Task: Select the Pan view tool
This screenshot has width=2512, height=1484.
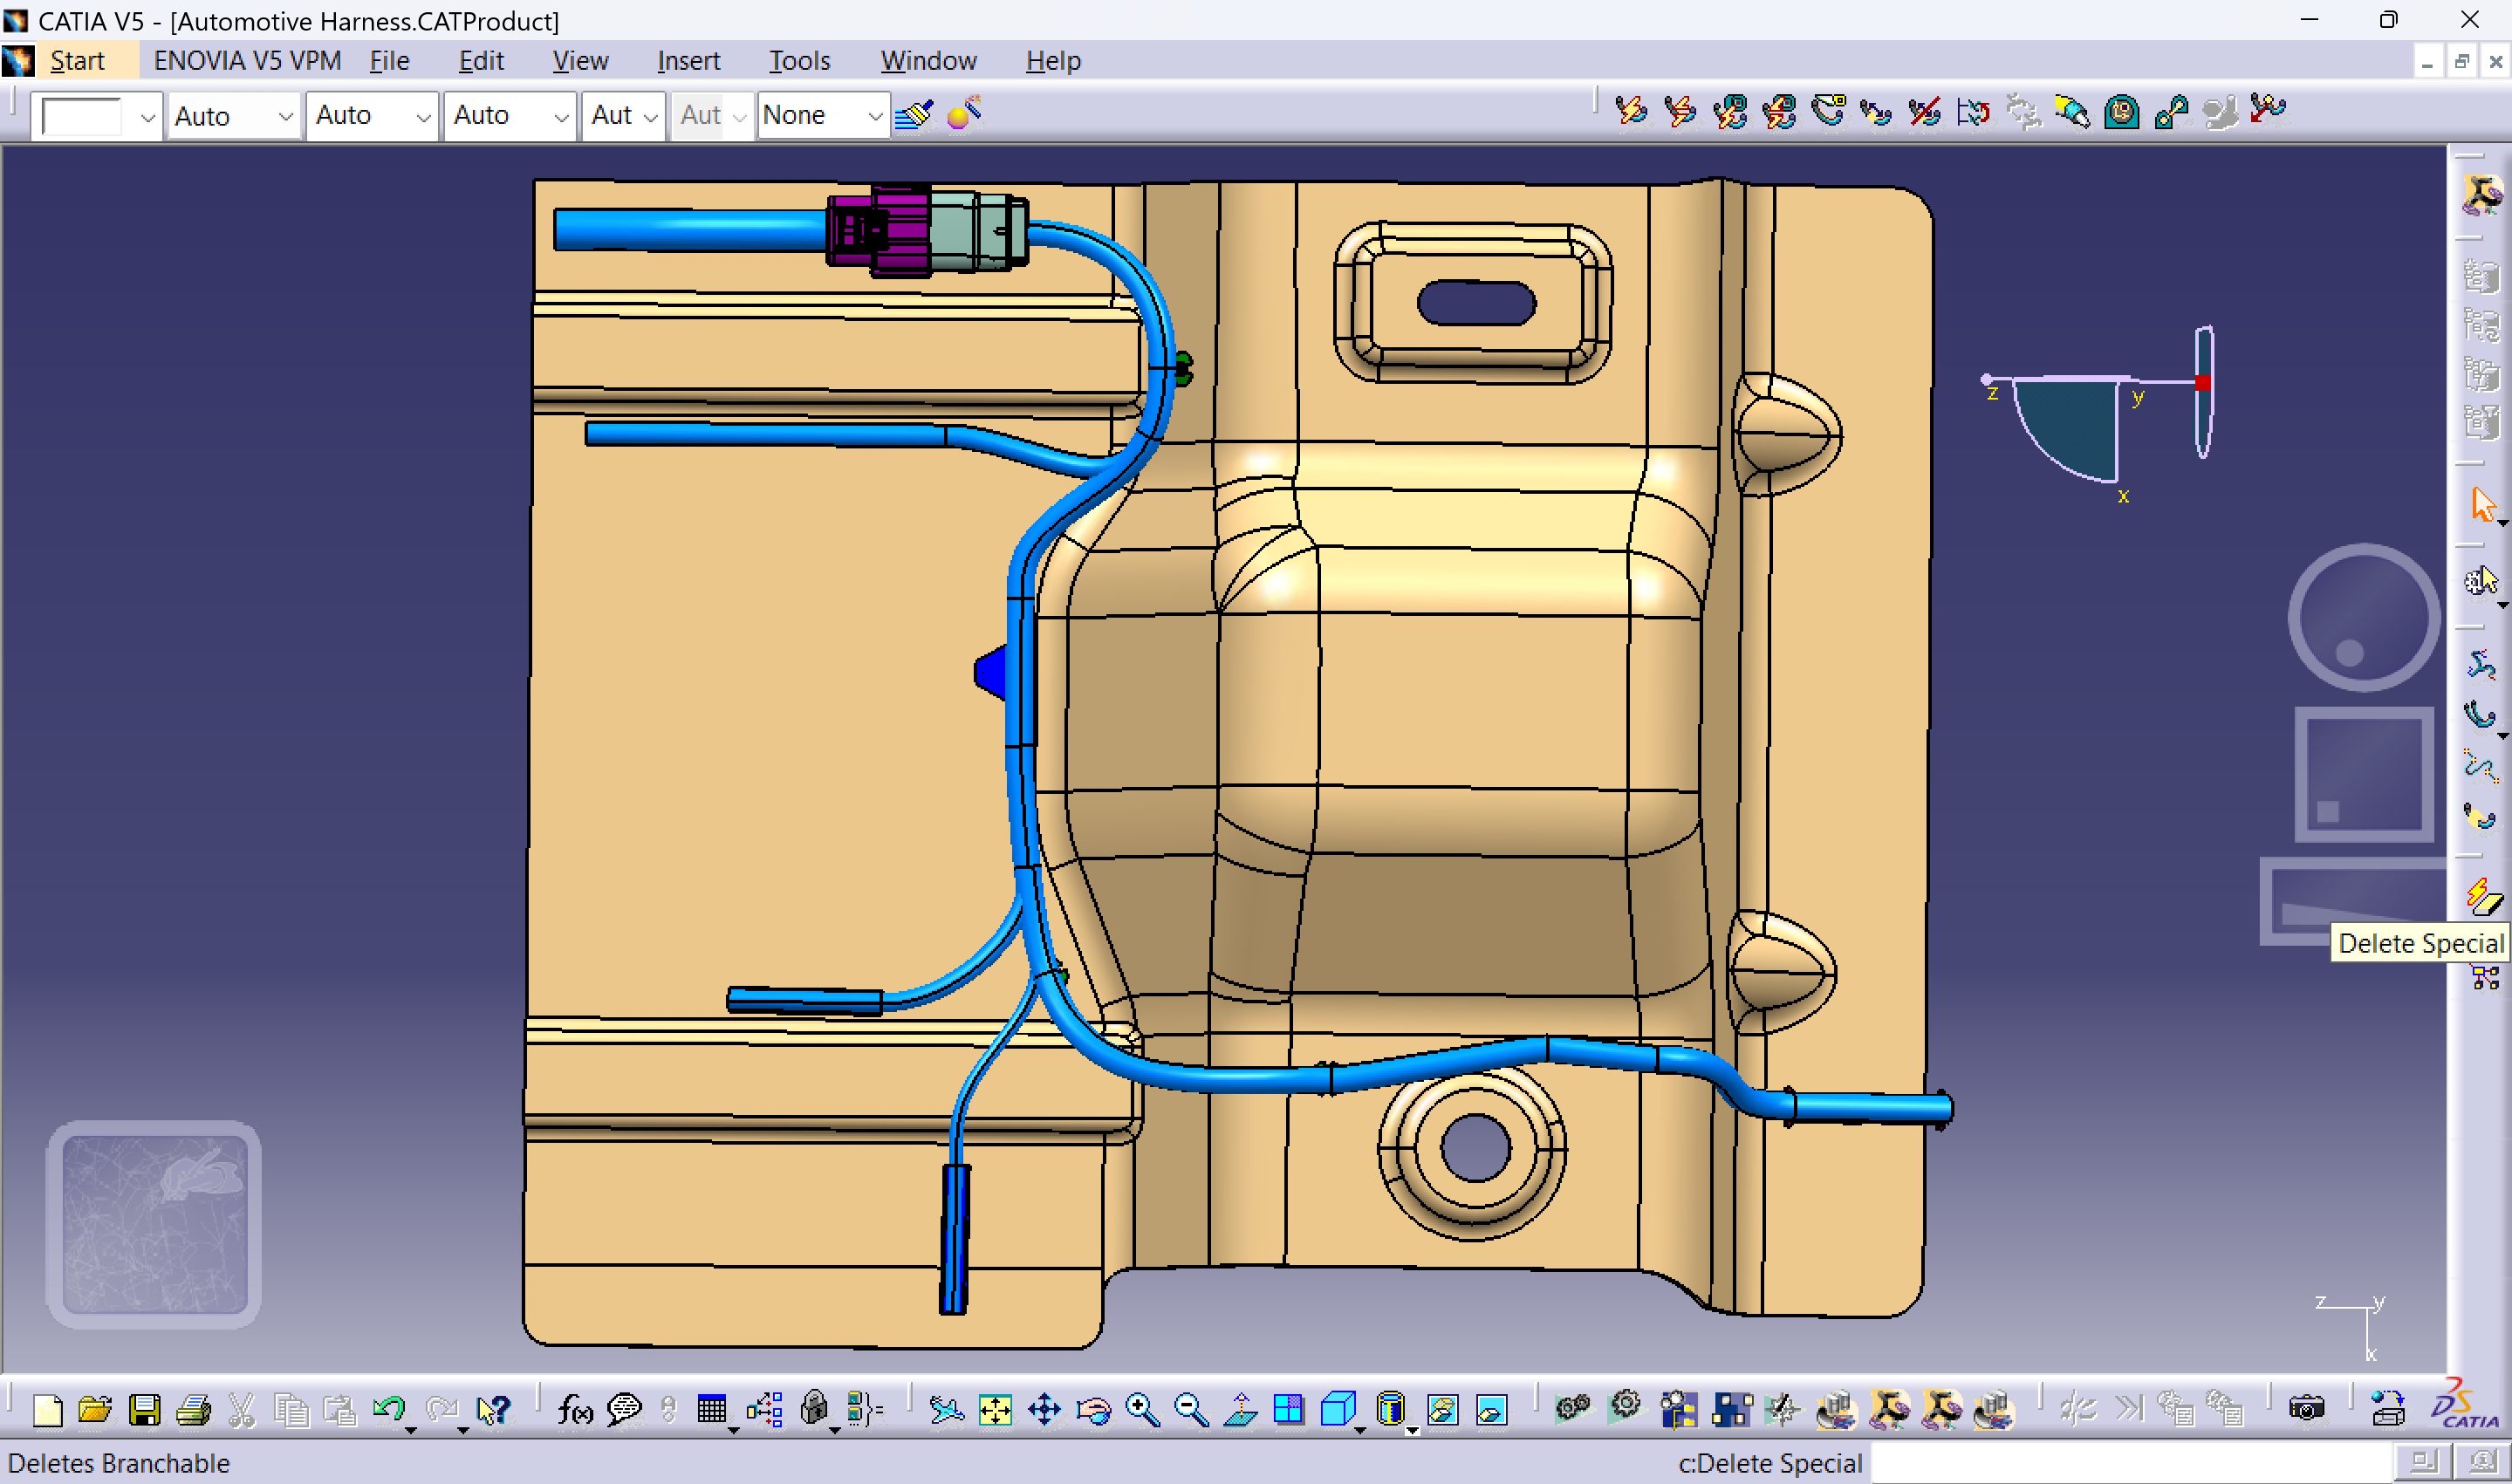Action: [x=1044, y=1410]
